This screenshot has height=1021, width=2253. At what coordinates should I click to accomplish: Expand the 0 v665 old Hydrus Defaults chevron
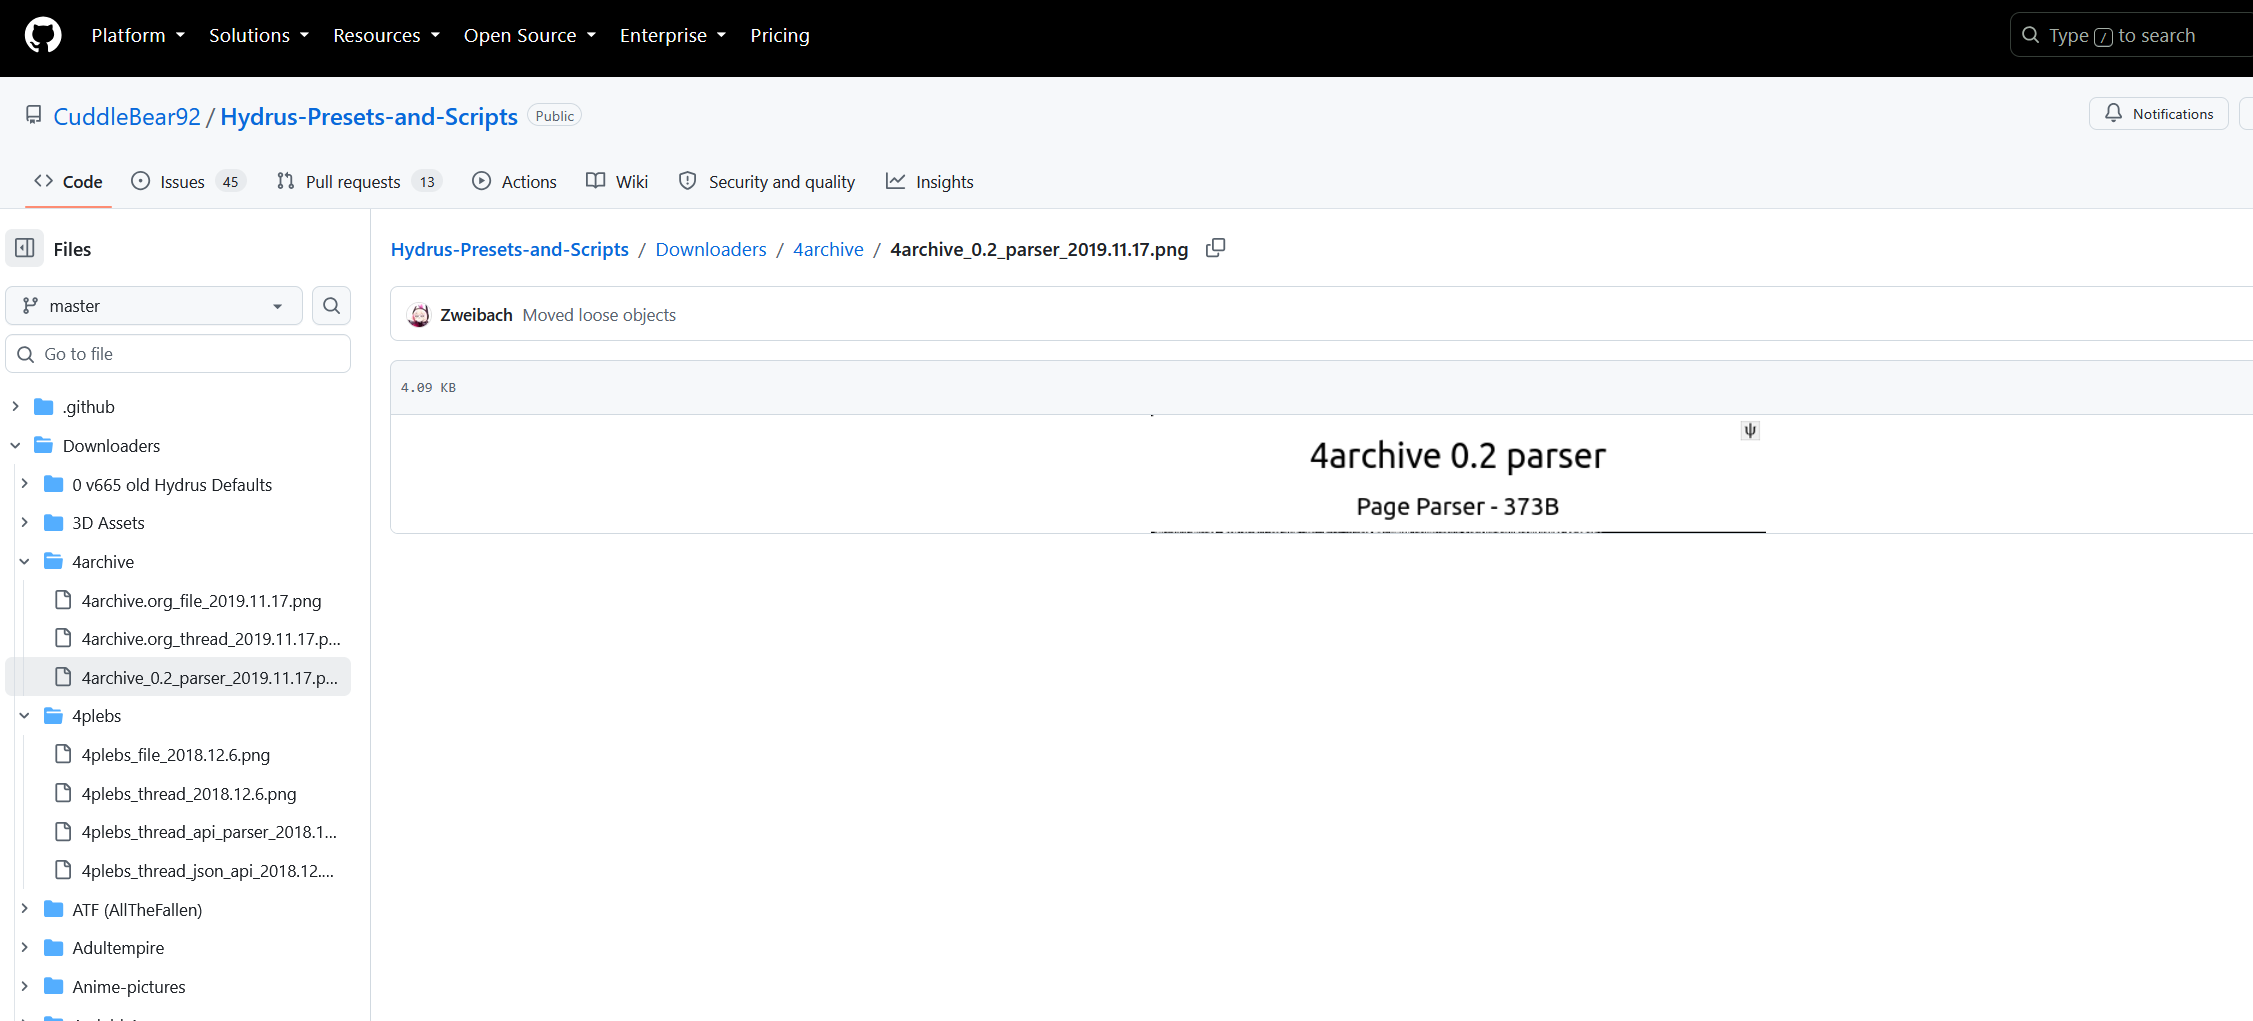(25, 483)
